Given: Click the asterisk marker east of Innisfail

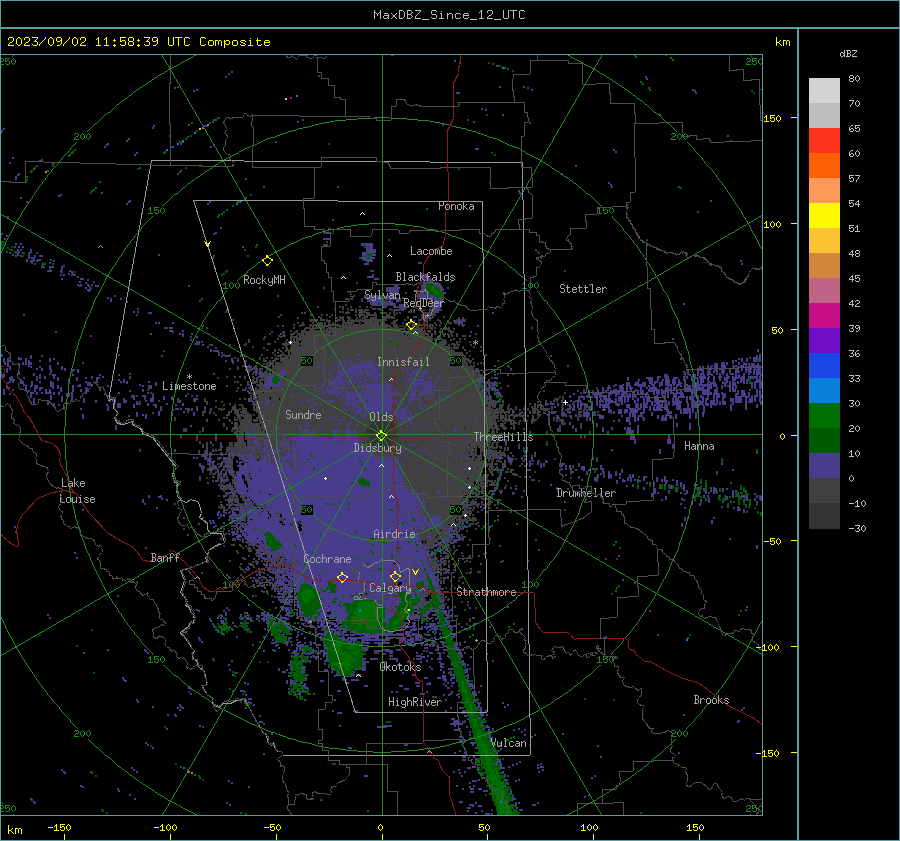Looking at the screenshot, I should point(475,344).
